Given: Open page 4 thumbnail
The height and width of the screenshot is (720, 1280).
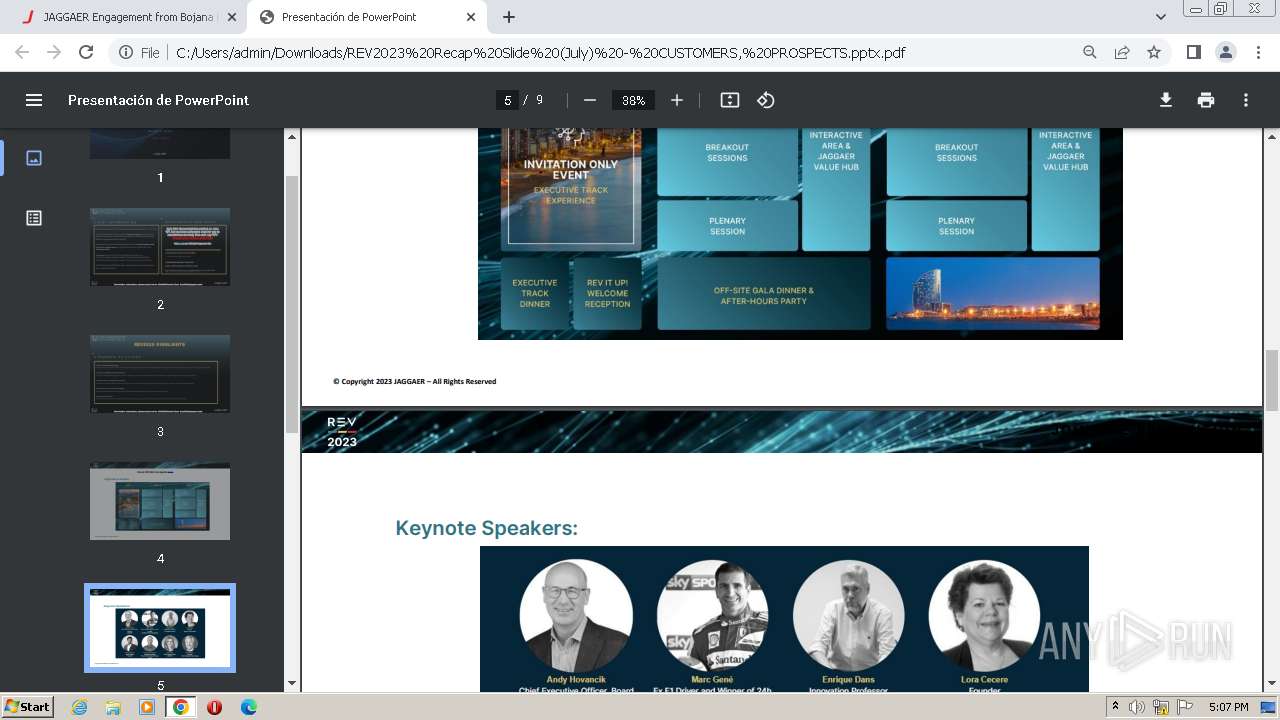Looking at the screenshot, I should 160,501.
